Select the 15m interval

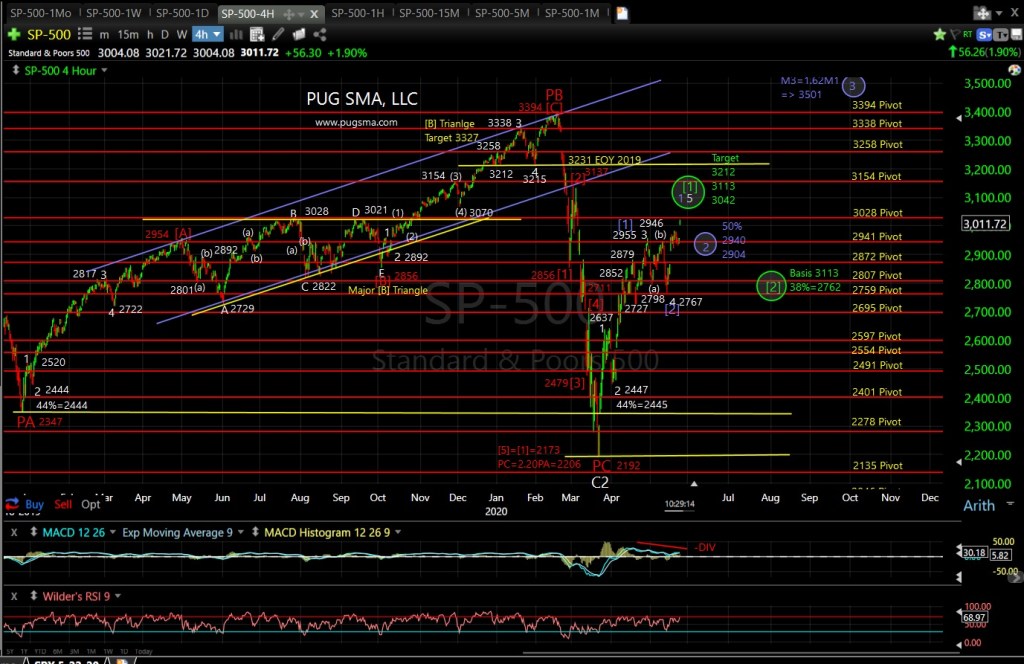(x=128, y=35)
